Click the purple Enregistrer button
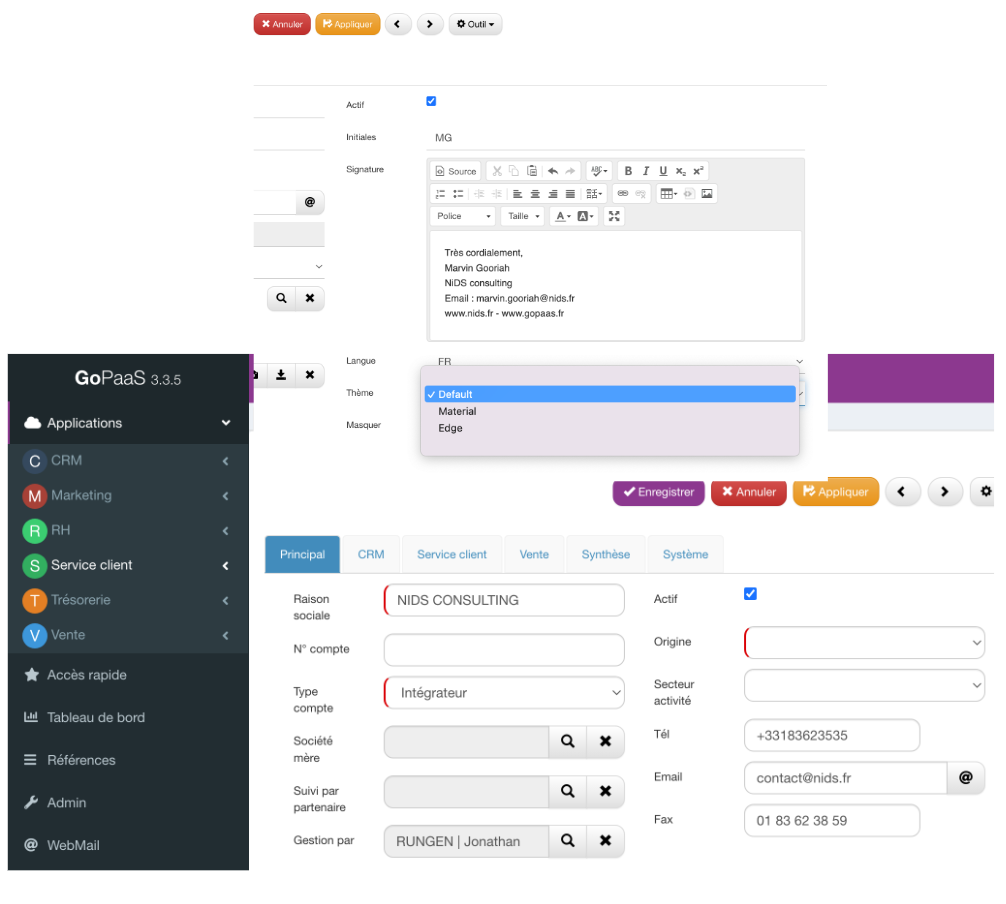The width and height of the screenshot is (1006, 904). pyautogui.click(x=658, y=492)
